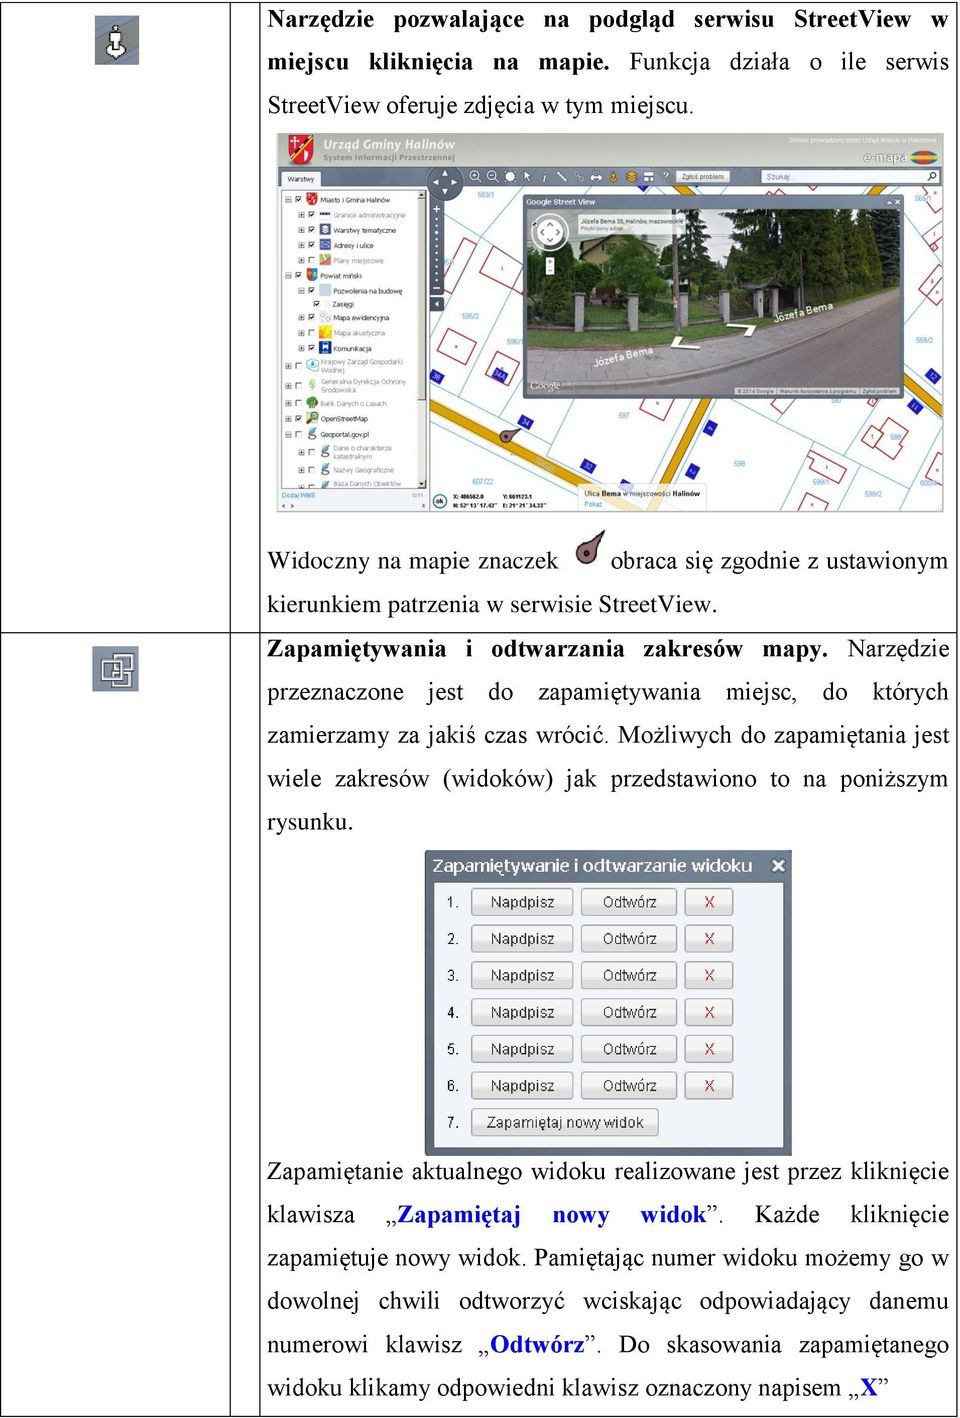Click the round 'ok' coordinates button

pyautogui.click(x=439, y=501)
